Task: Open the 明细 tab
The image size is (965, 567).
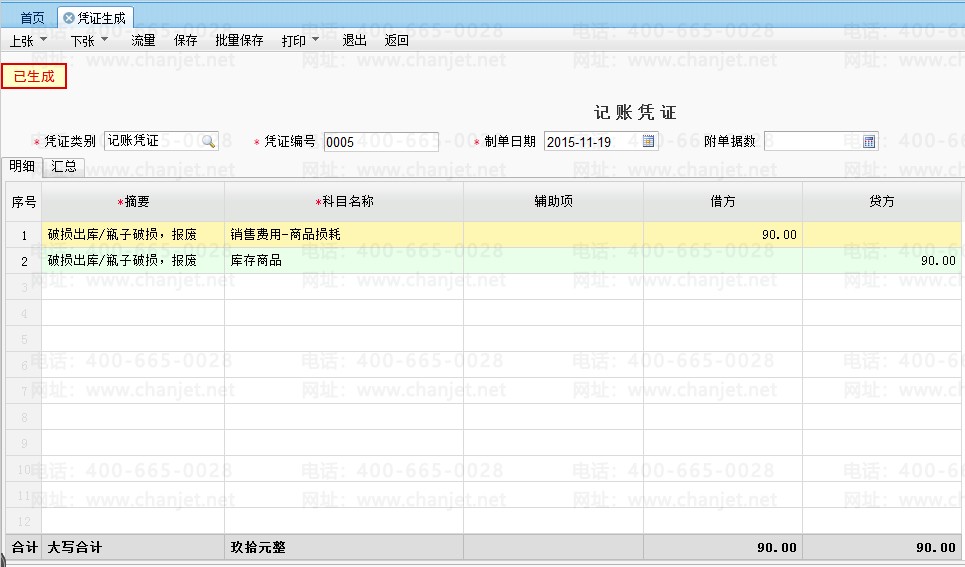Action: [22, 166]
